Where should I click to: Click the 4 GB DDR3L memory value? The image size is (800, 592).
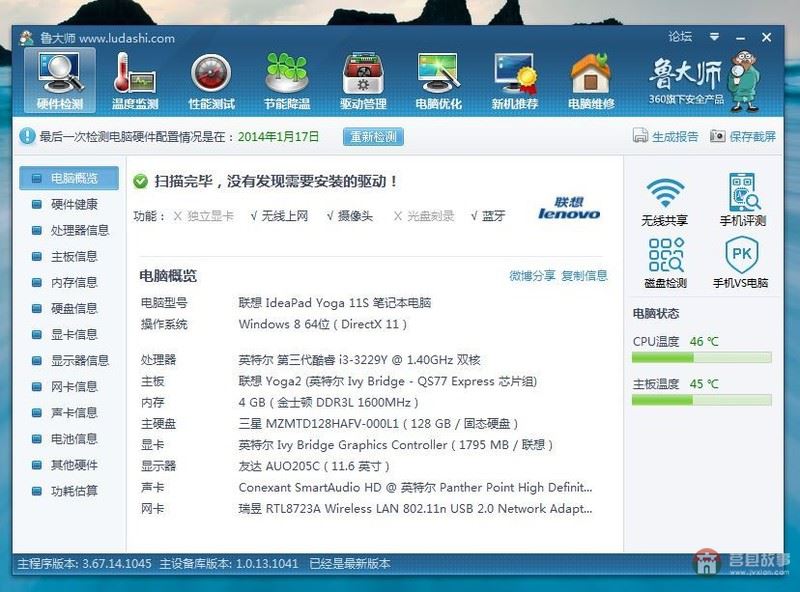click(x=329, y=403)
